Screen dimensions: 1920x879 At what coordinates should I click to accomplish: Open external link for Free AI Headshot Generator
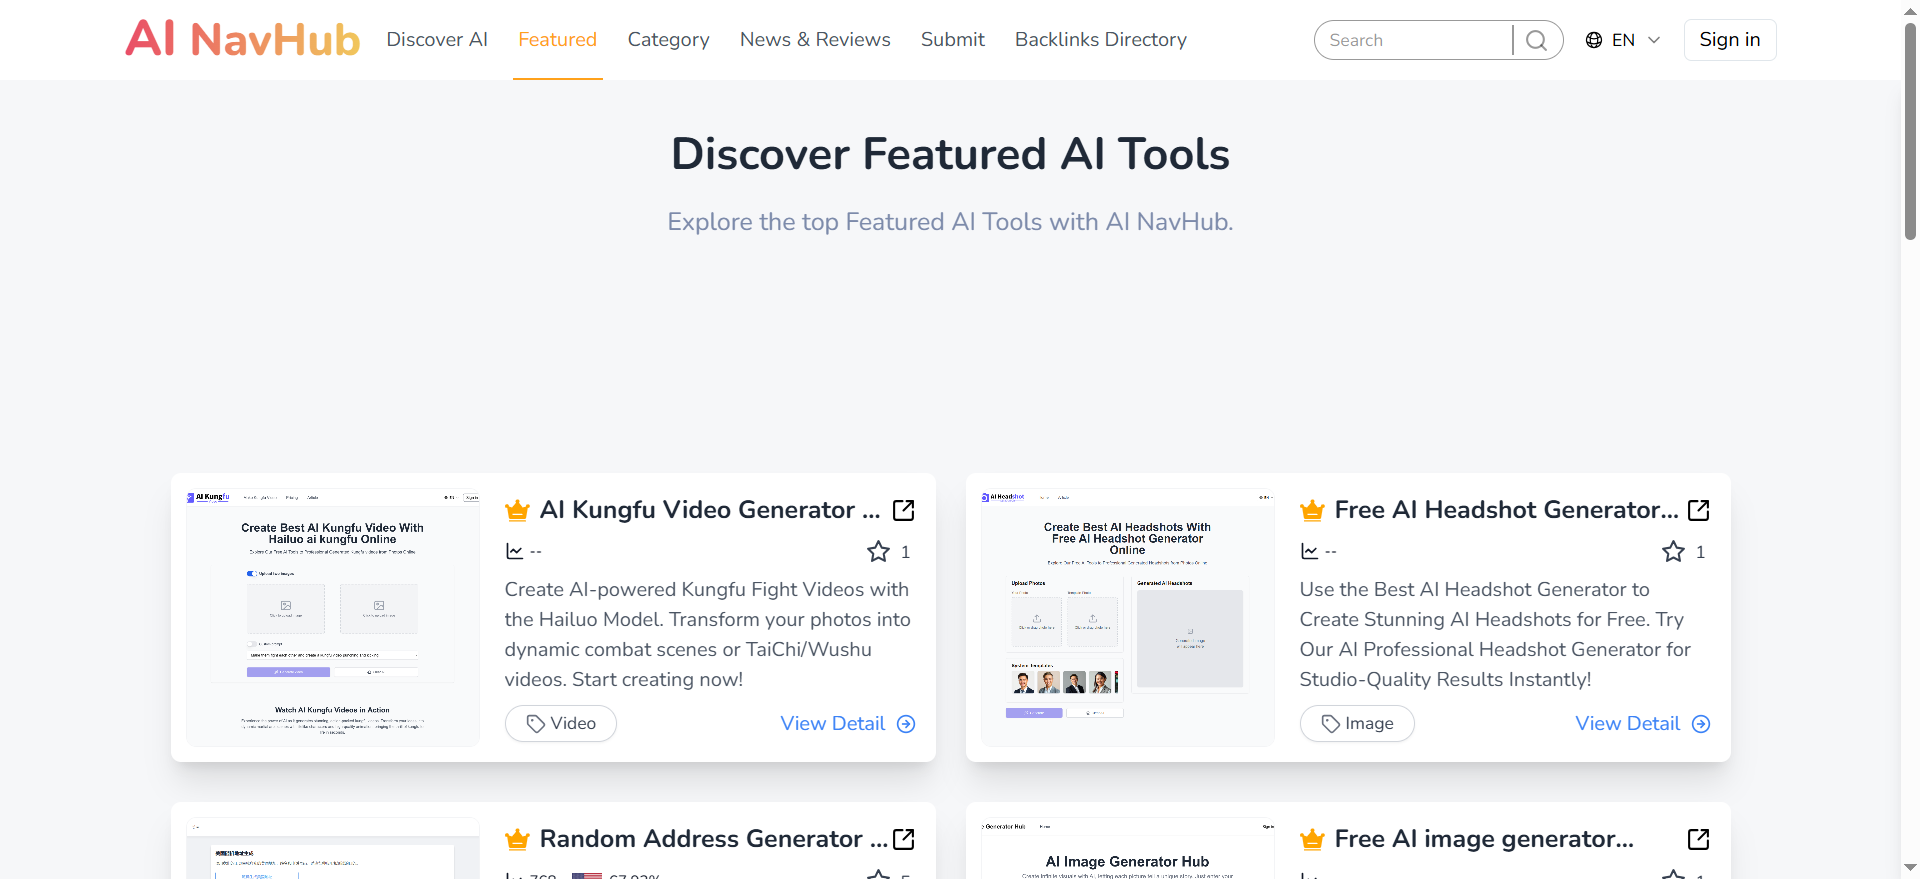(1699, 510)
